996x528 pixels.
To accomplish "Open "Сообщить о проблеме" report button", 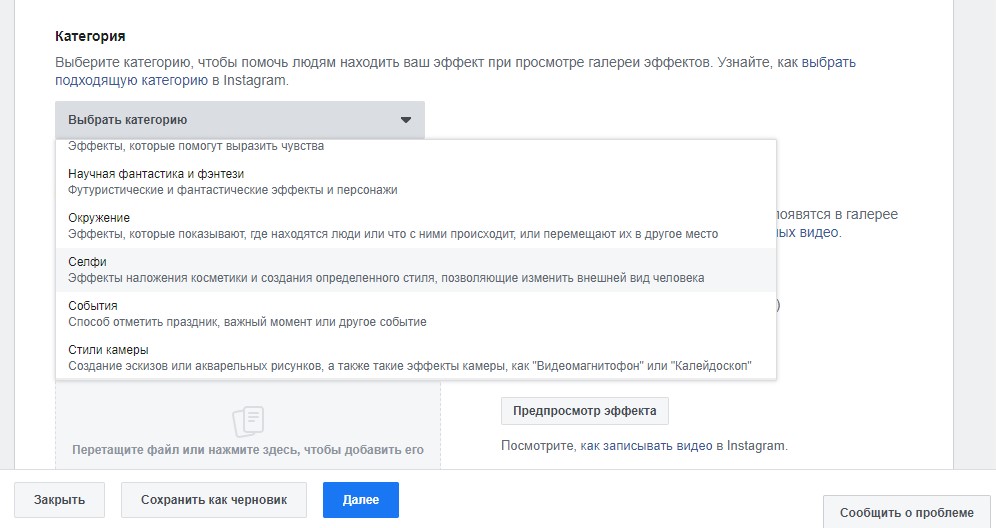I will (906, 512).
